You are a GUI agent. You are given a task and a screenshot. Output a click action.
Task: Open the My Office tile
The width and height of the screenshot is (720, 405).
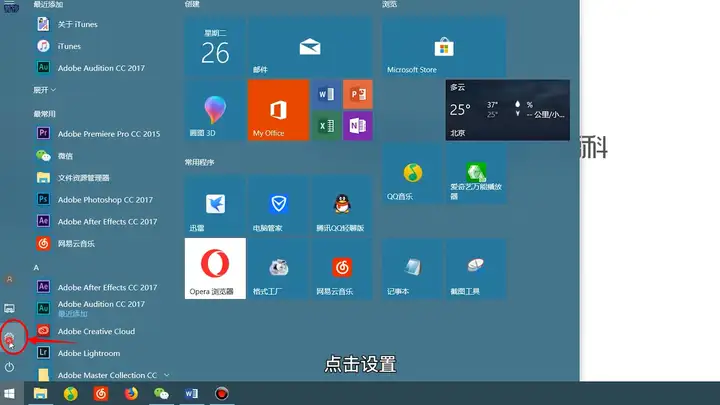[x=278, y=110]
